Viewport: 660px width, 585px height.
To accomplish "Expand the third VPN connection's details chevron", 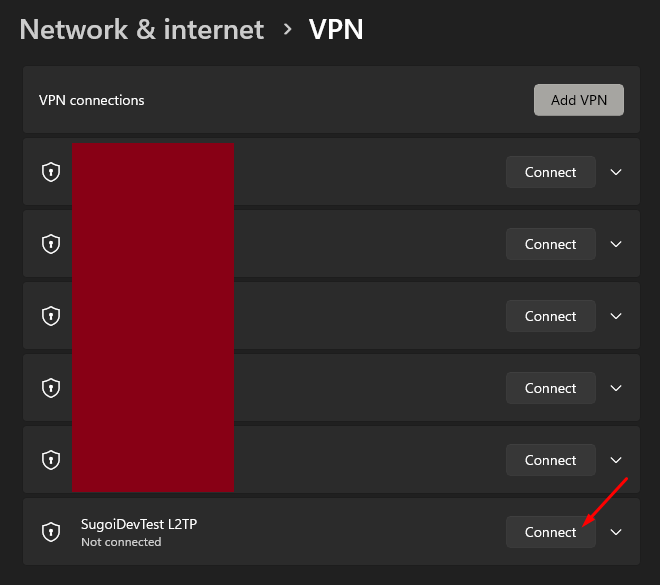I will (616, 316).
